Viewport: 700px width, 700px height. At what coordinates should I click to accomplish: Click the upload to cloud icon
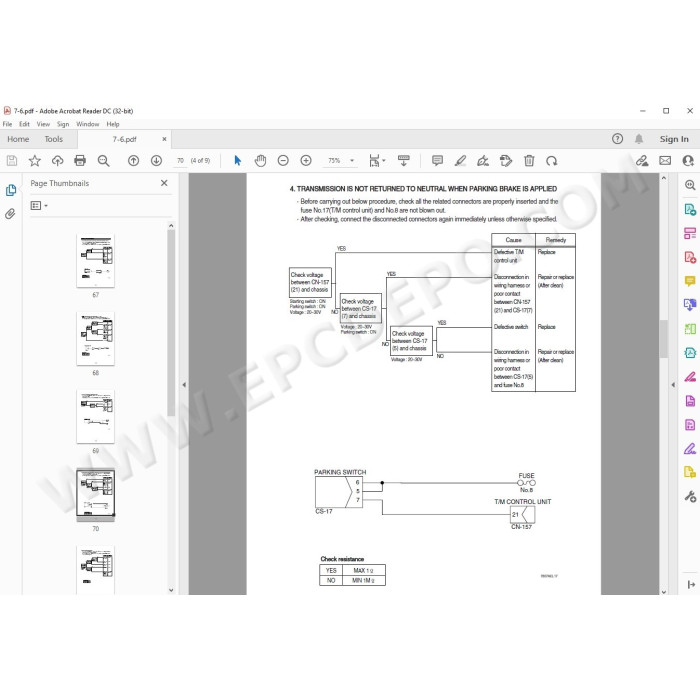58,161
